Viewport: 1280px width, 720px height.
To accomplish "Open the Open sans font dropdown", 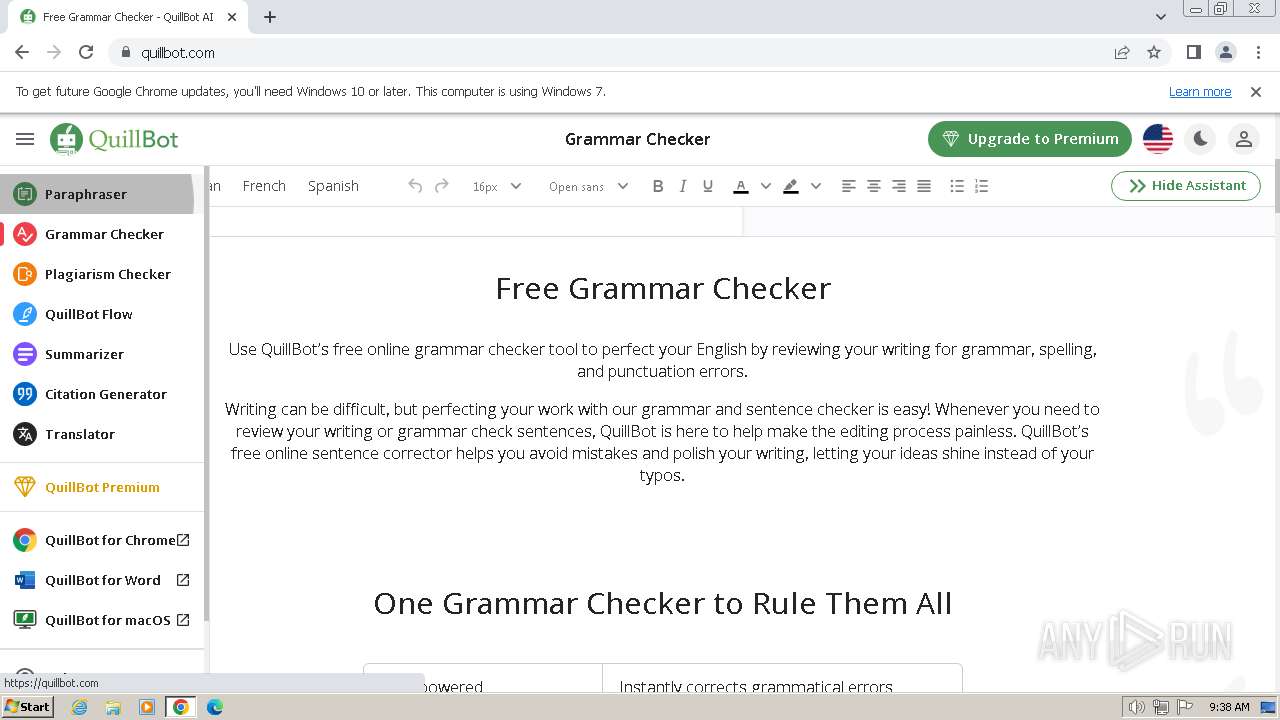I will [588, 186].
